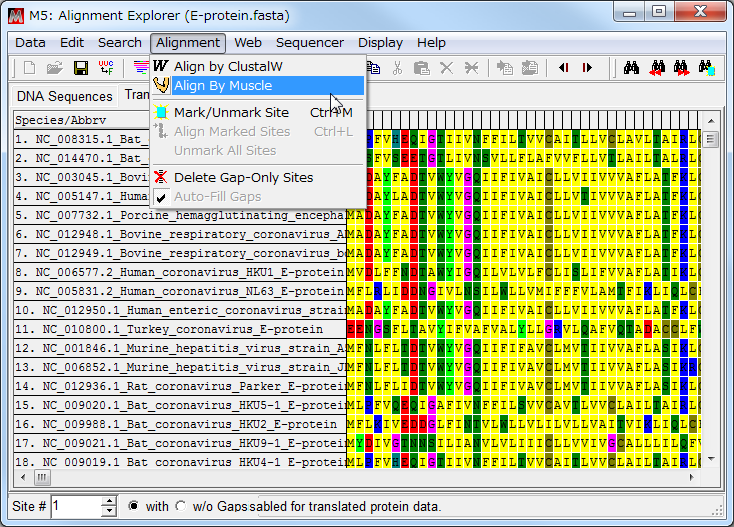Select the 'with' gaps radio button
The height and width of the screenshot is (527, 734).
(133, 506)
